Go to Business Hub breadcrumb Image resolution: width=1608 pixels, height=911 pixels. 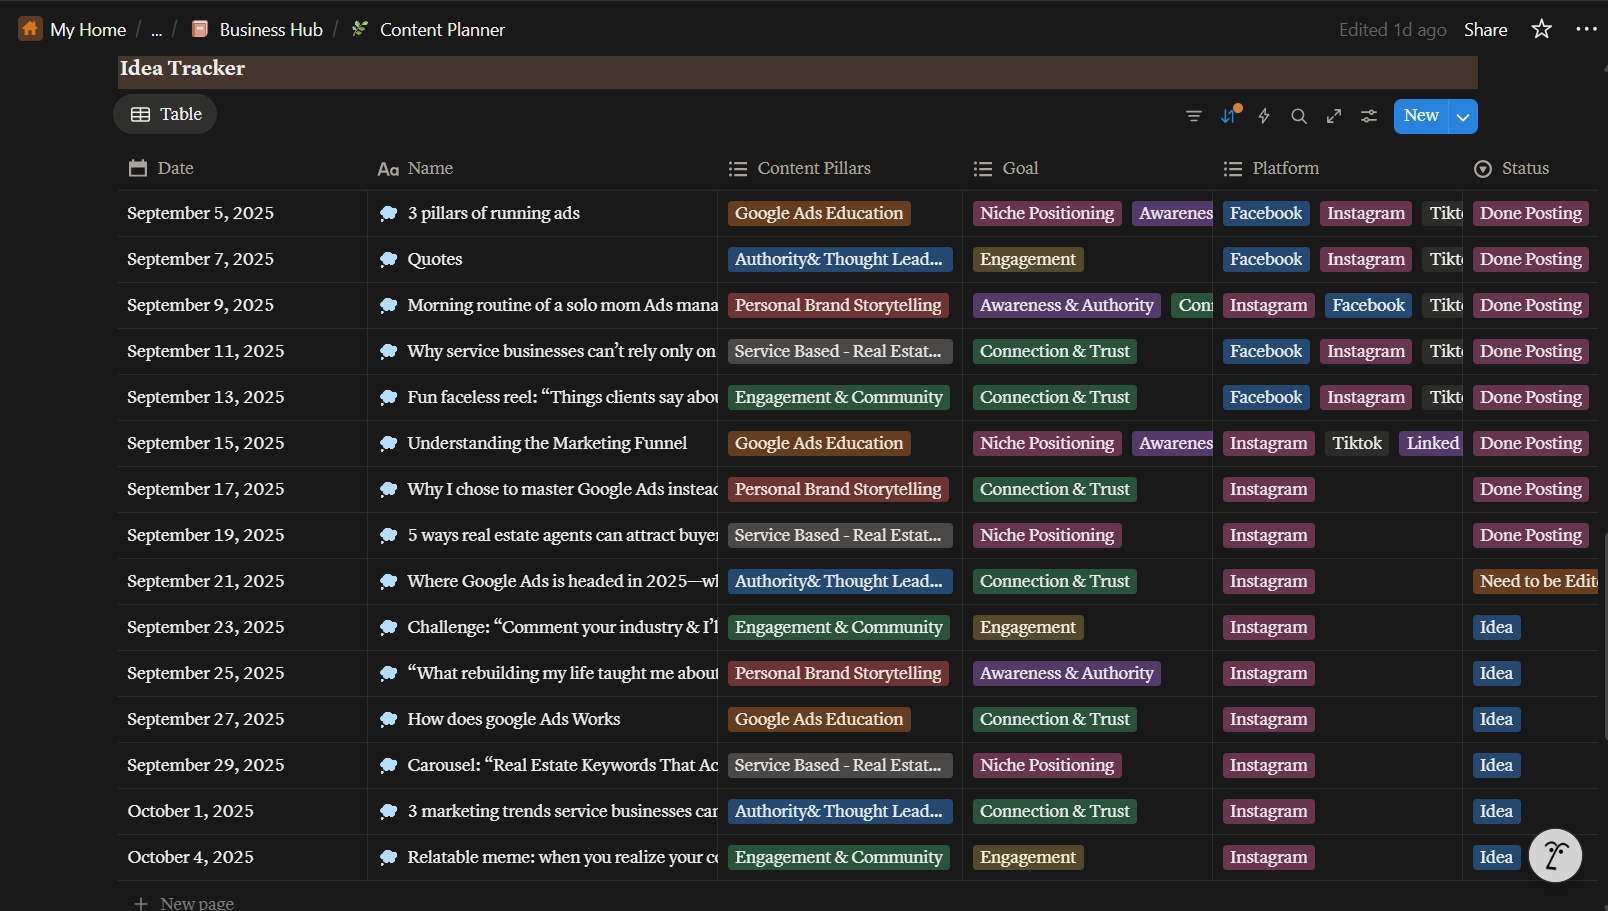[270, 30]
